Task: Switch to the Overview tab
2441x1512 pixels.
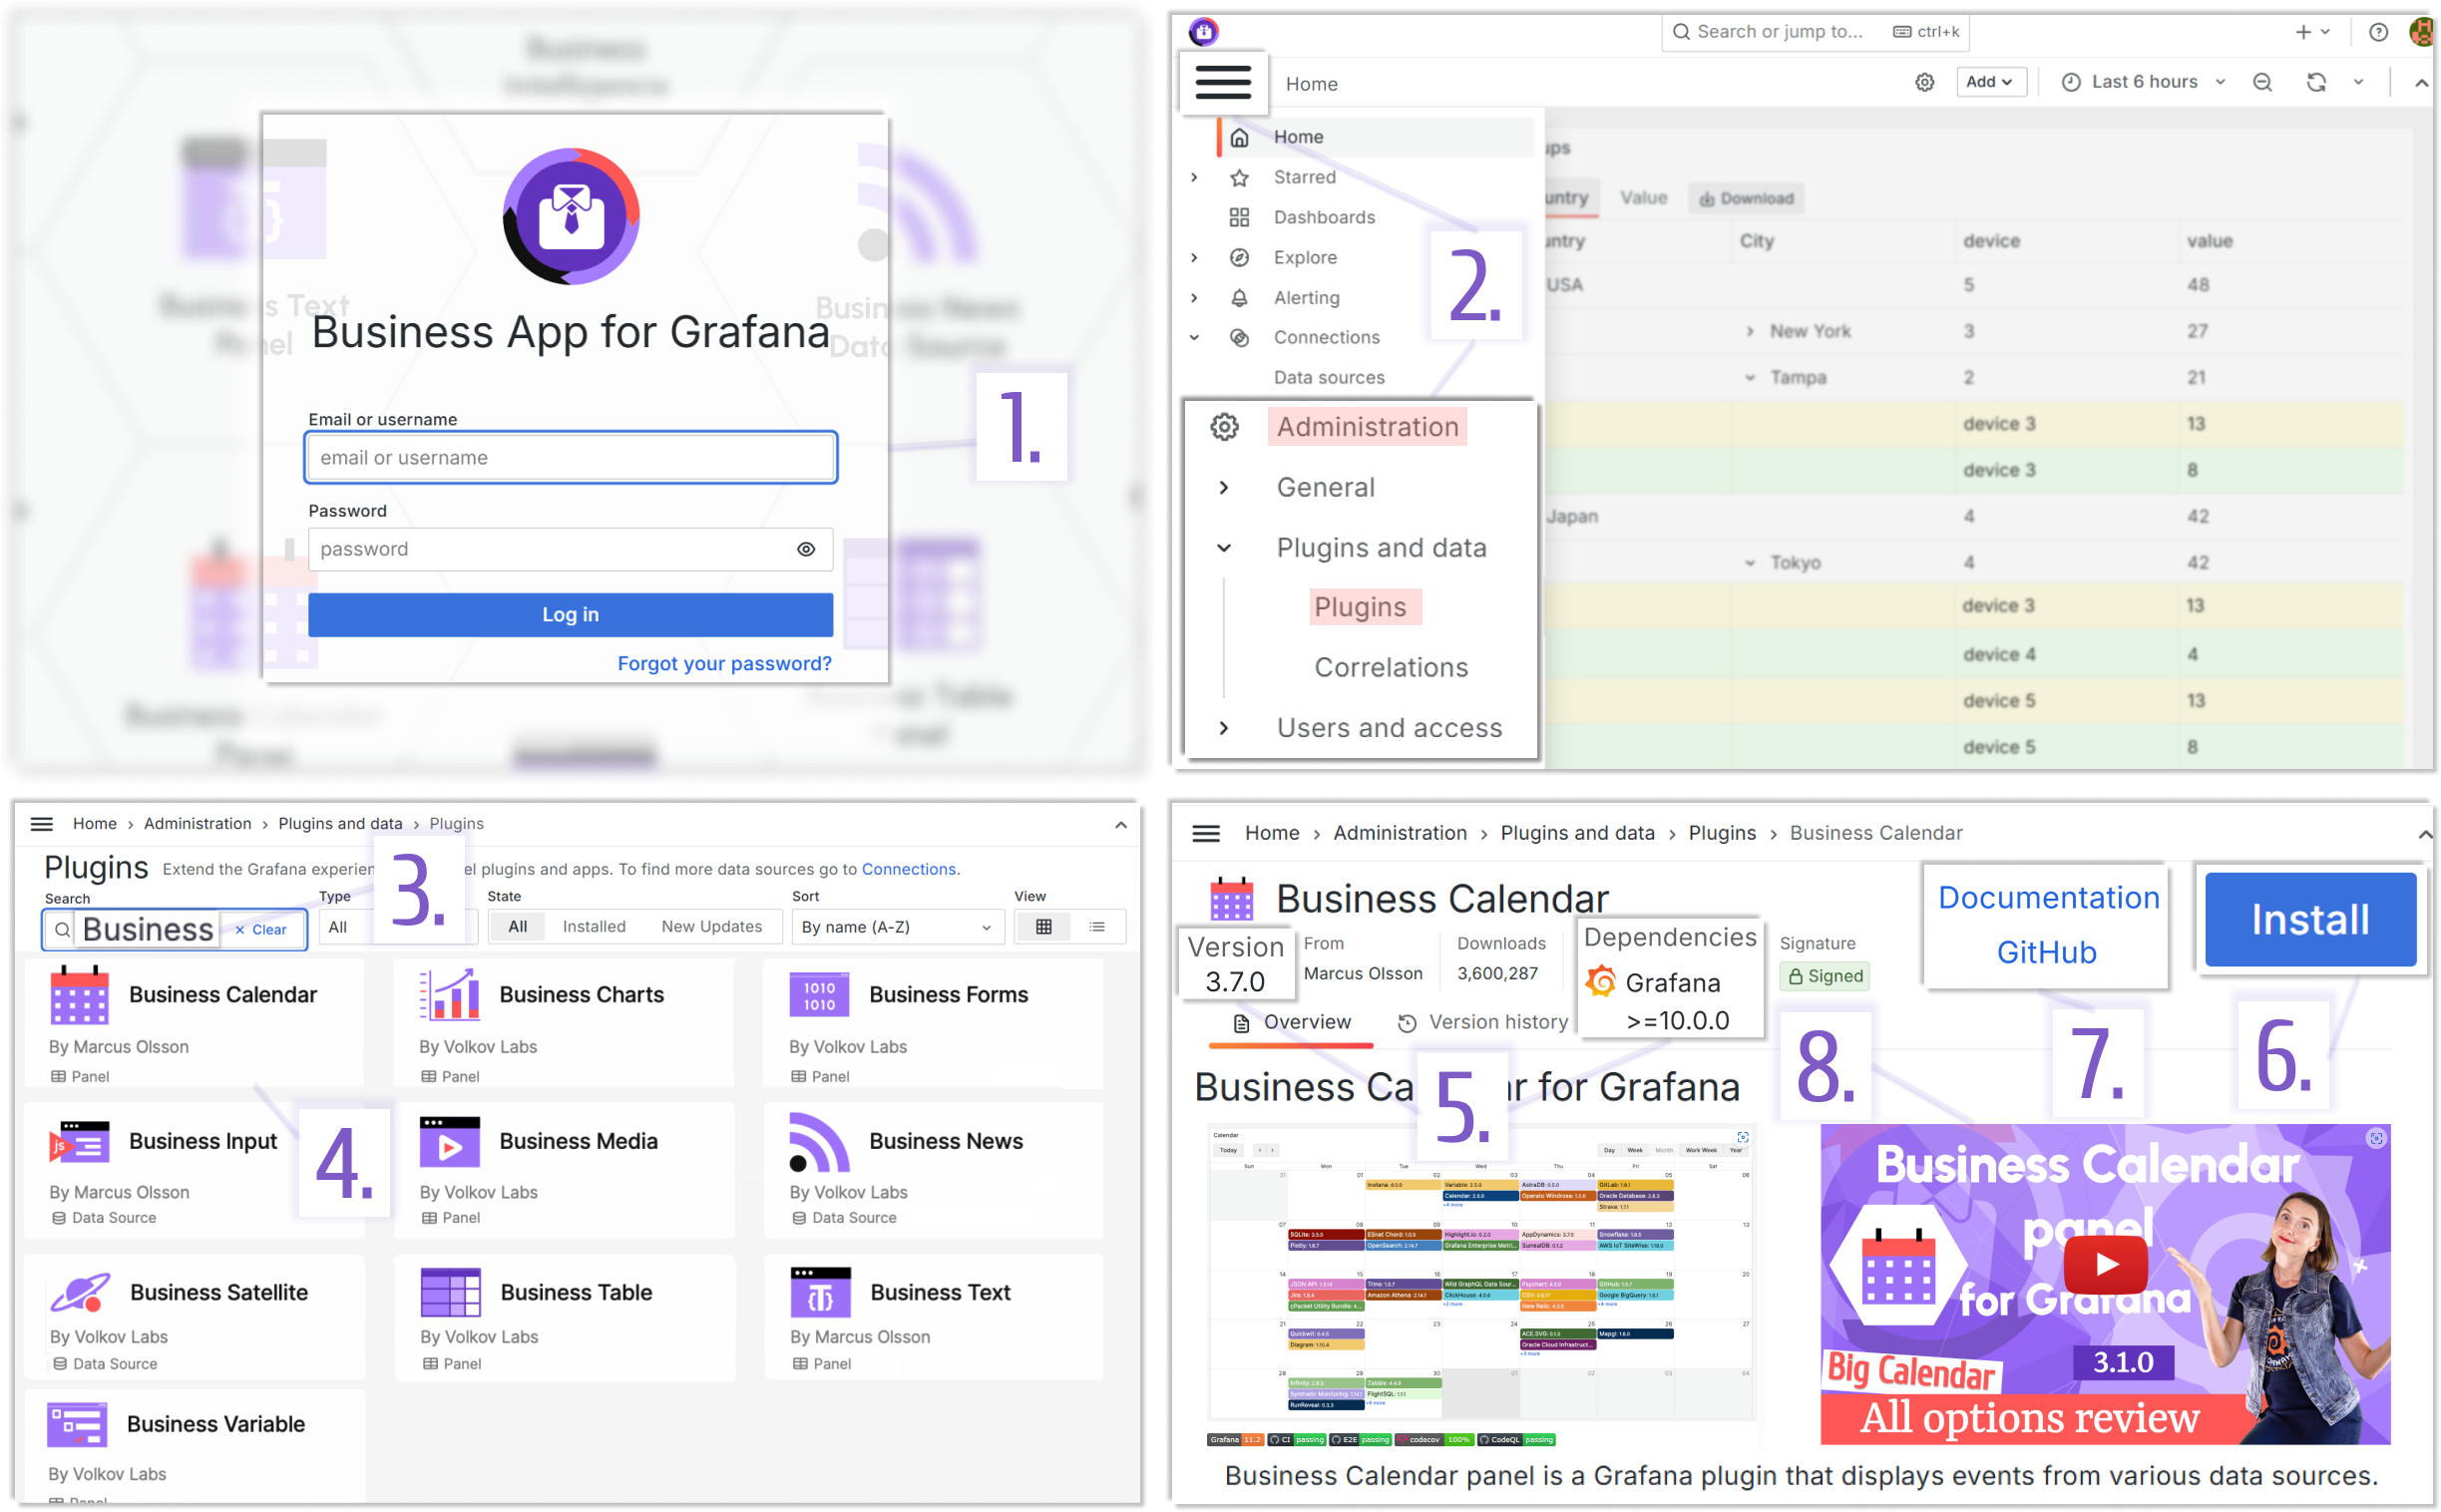Action: point(1291,1022)
